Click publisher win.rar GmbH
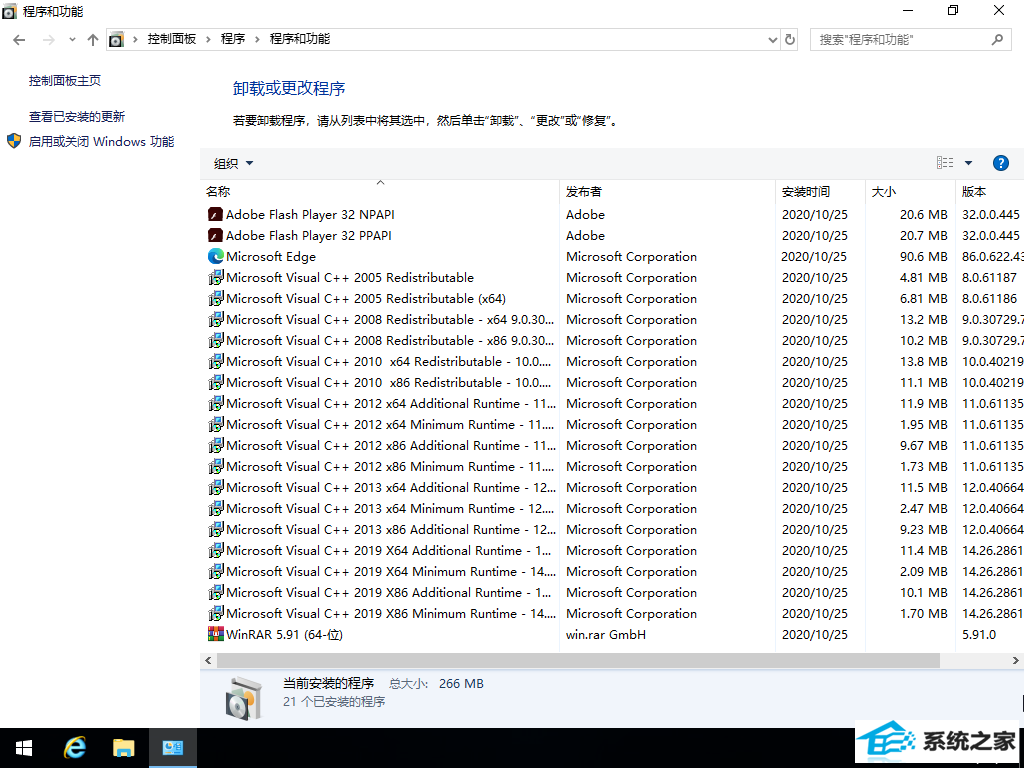The image size is (1024, 768). pos(606,634)
